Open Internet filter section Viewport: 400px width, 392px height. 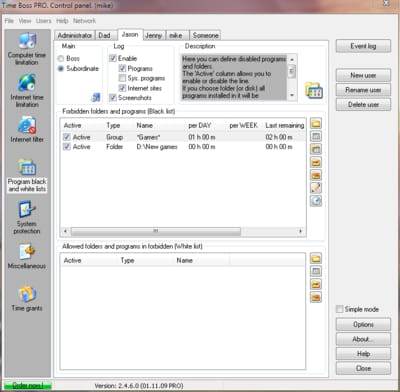coord(27,129)
